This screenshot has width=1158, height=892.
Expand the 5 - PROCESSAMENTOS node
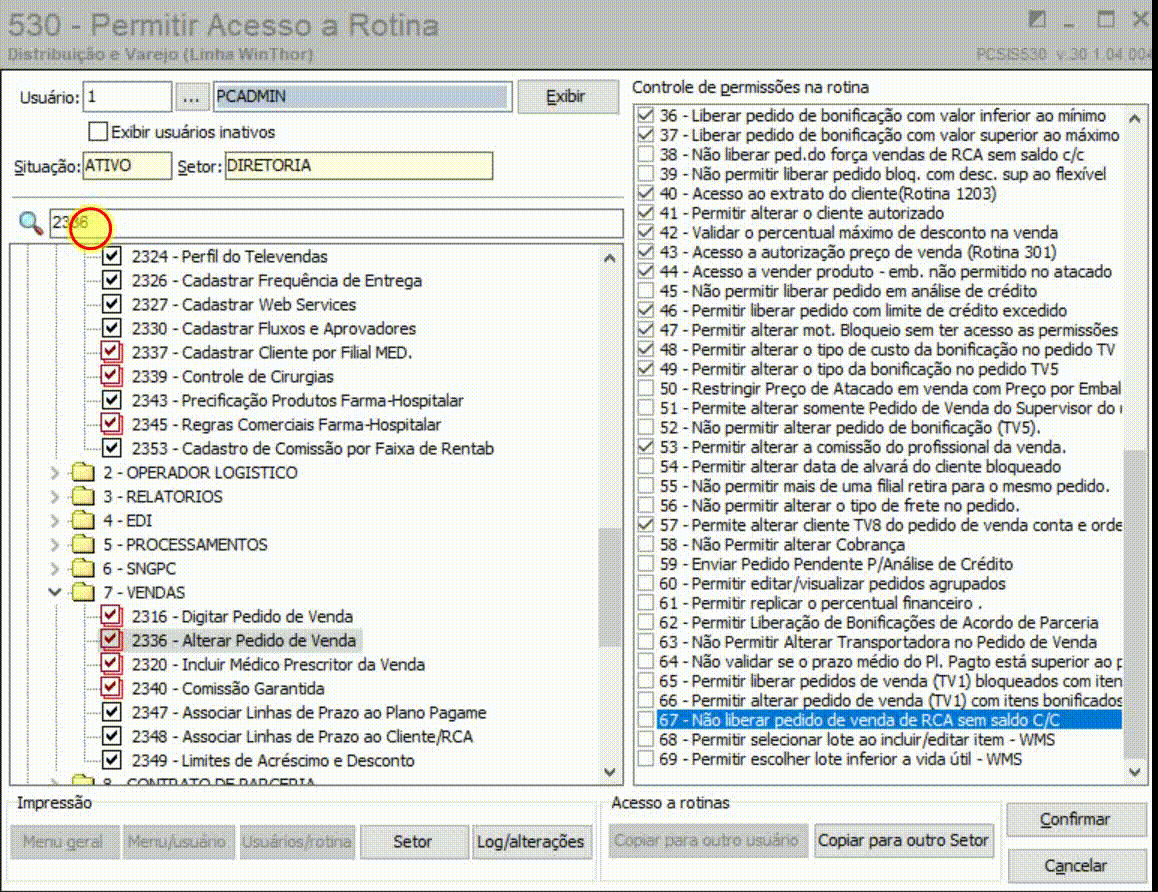[55, 544]
